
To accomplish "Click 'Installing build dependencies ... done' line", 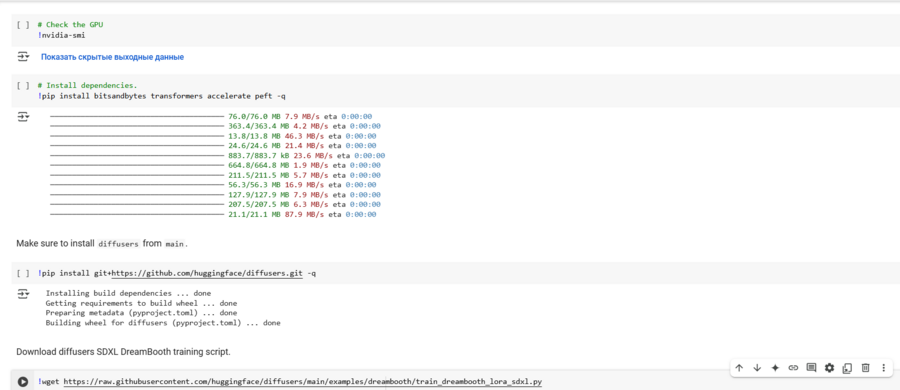I will click(x=129, y=293).
